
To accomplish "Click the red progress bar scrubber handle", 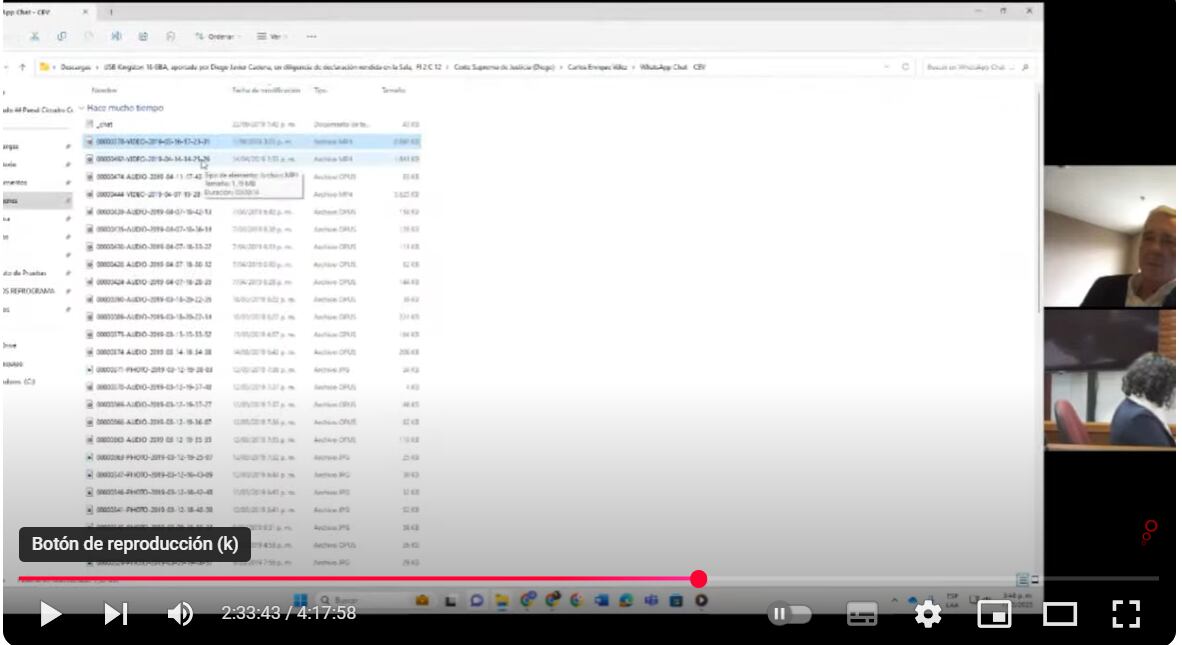I will tap(699, 579).
